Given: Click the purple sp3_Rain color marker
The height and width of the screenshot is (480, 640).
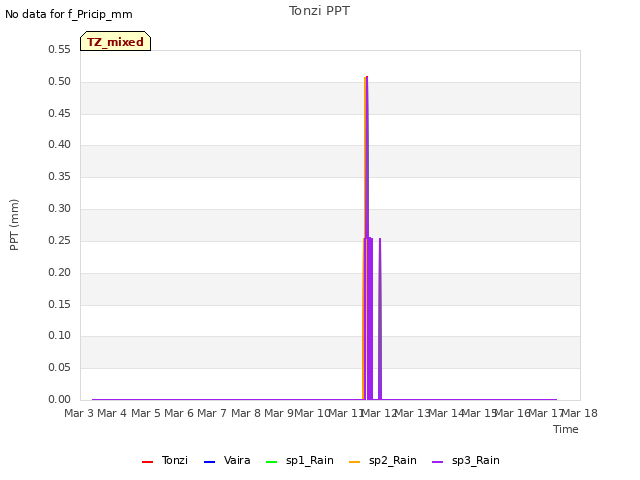Looking at the screenshot, I should 438,462.
